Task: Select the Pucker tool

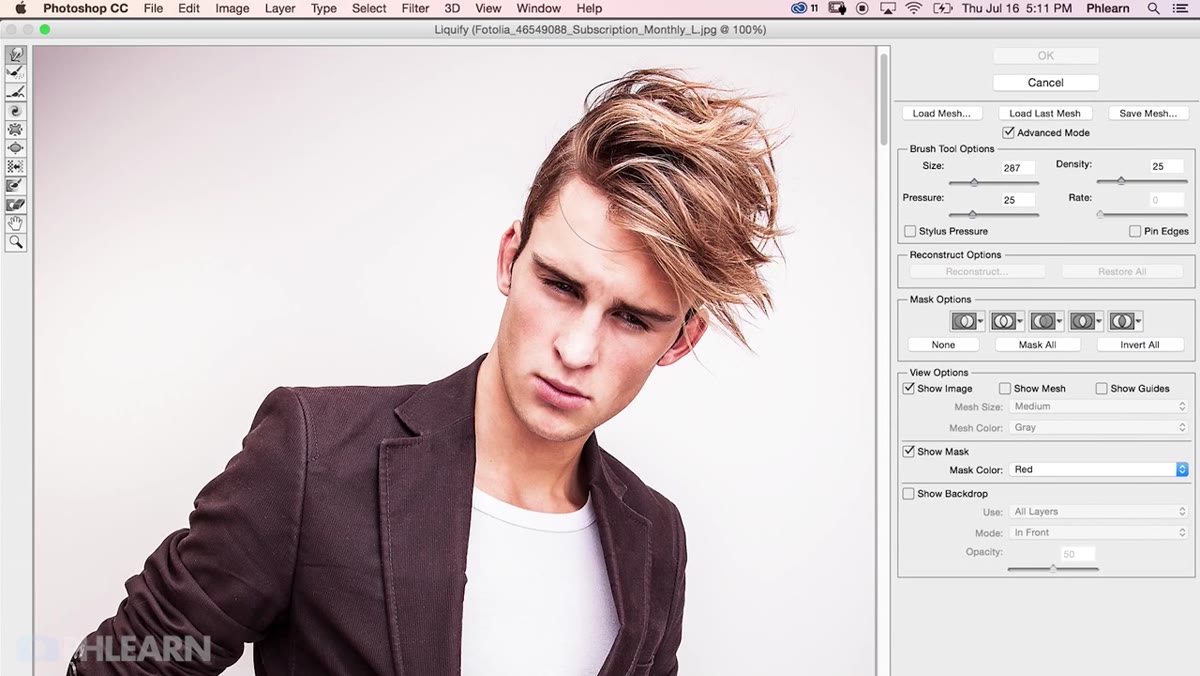Action: click(x=16, y=130)
